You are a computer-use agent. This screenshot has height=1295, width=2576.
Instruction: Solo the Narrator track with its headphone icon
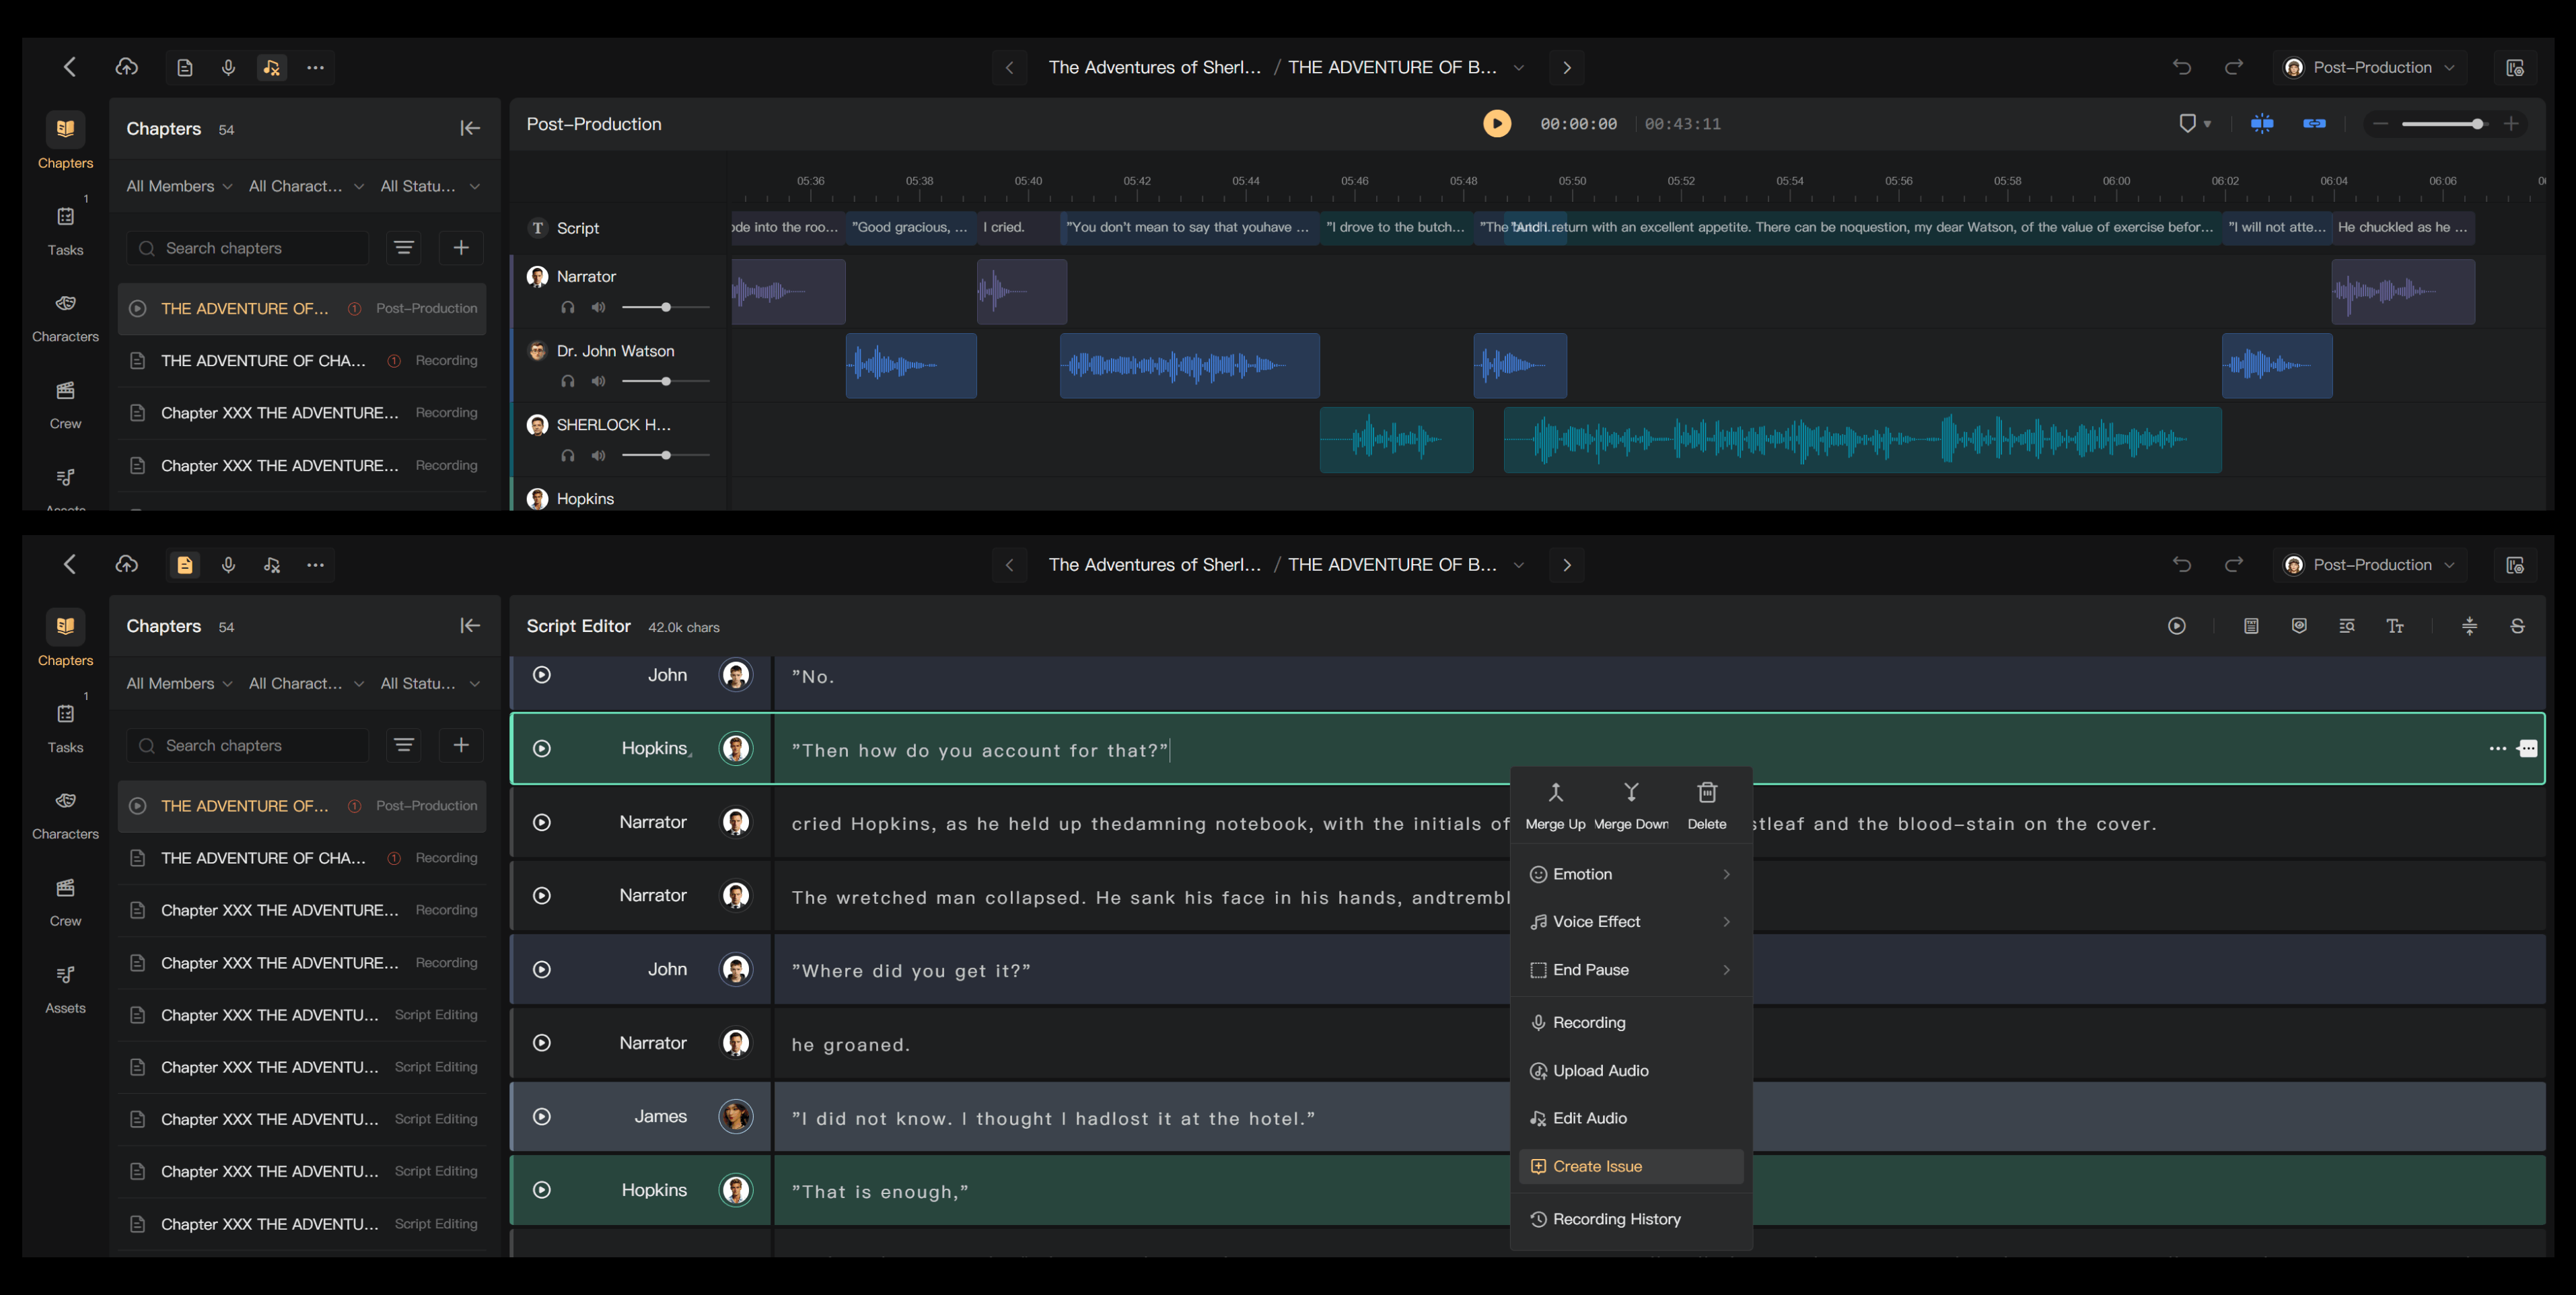[568, 307]
